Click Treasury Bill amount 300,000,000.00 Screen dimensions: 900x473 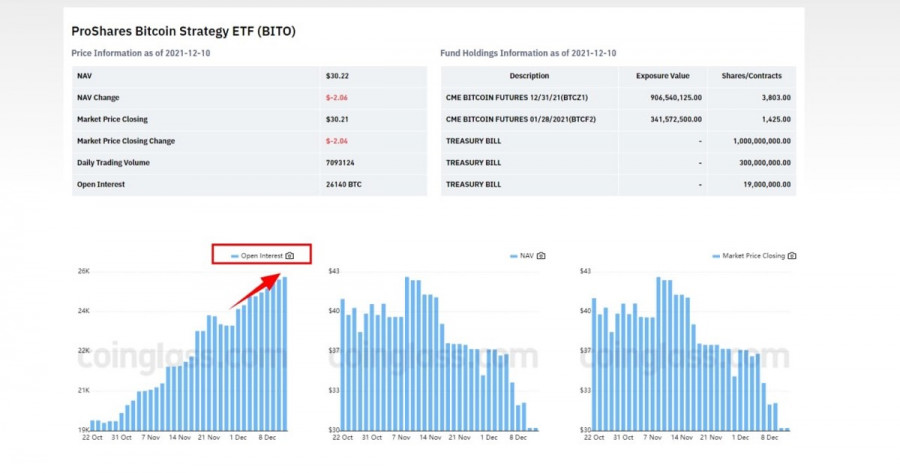(765, 163)
